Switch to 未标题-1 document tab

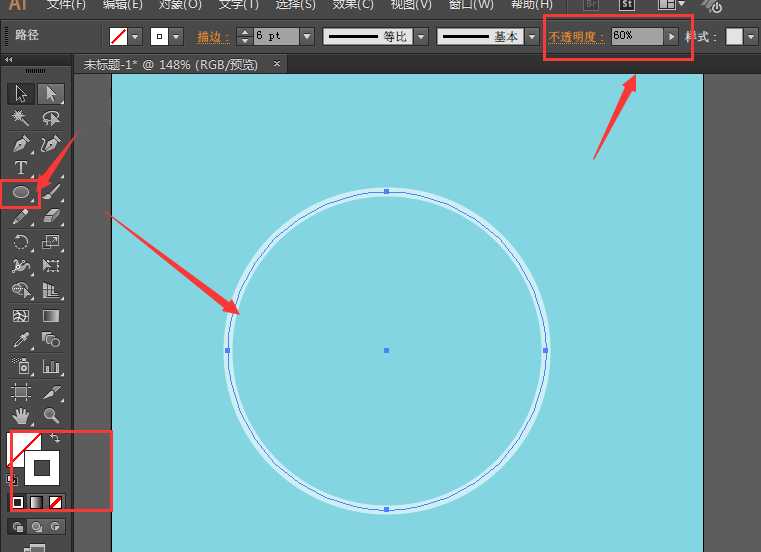click(x=170, y=65)
